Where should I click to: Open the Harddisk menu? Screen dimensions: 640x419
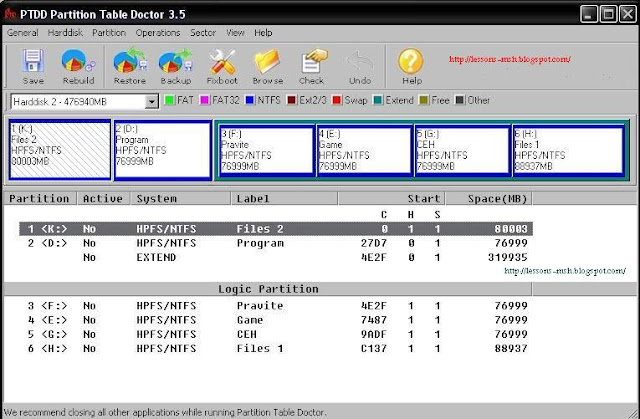tap(65, 33)
